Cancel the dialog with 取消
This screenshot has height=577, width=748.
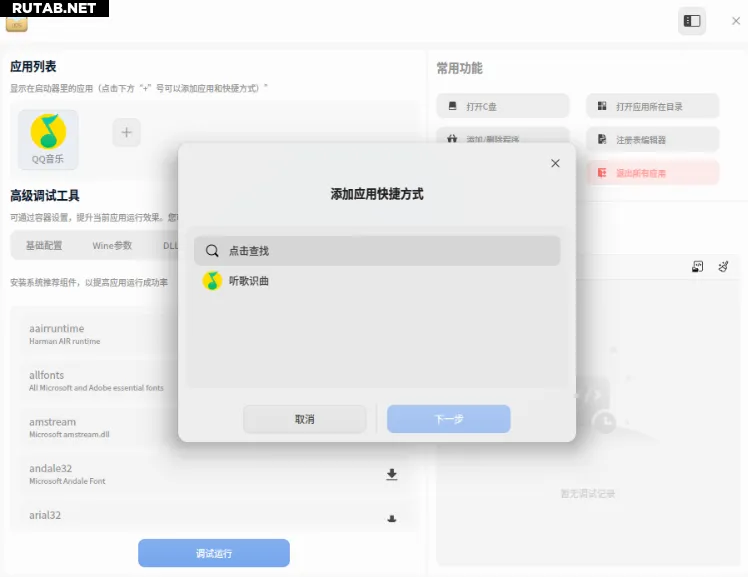click(x=305, y=419)
